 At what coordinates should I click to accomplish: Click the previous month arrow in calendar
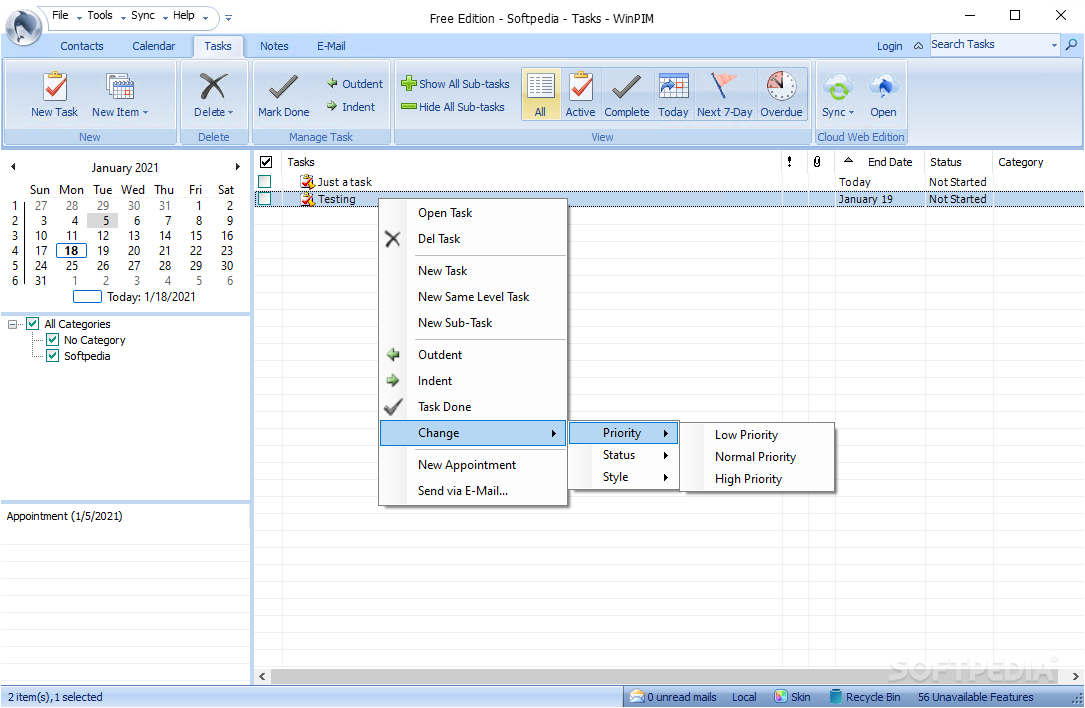tap(13, 167)
